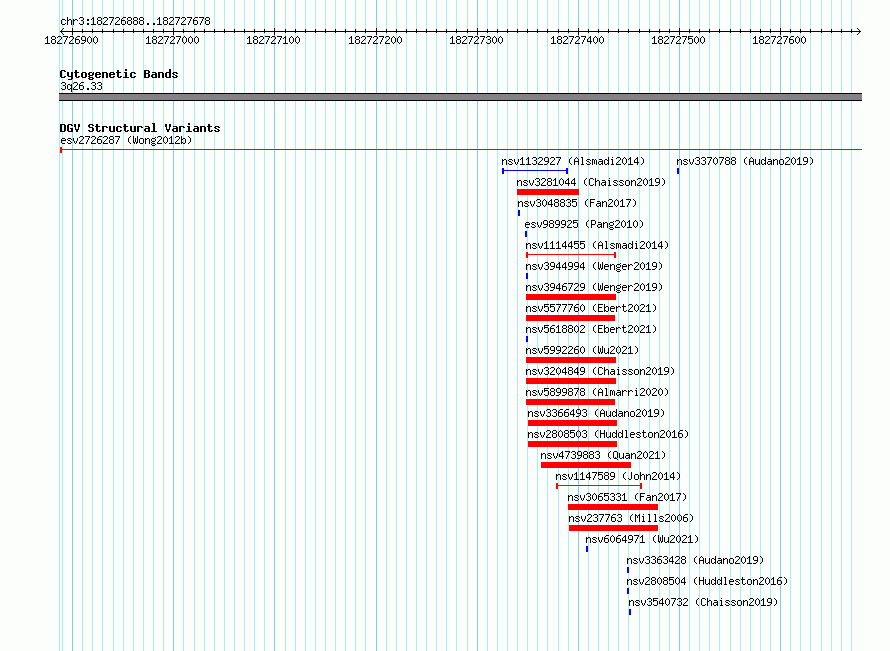Image resolution: width=890 pixels, height=651 pixels.
Task: Click ruler position 182727300
Action: click(x=476, y=40)
